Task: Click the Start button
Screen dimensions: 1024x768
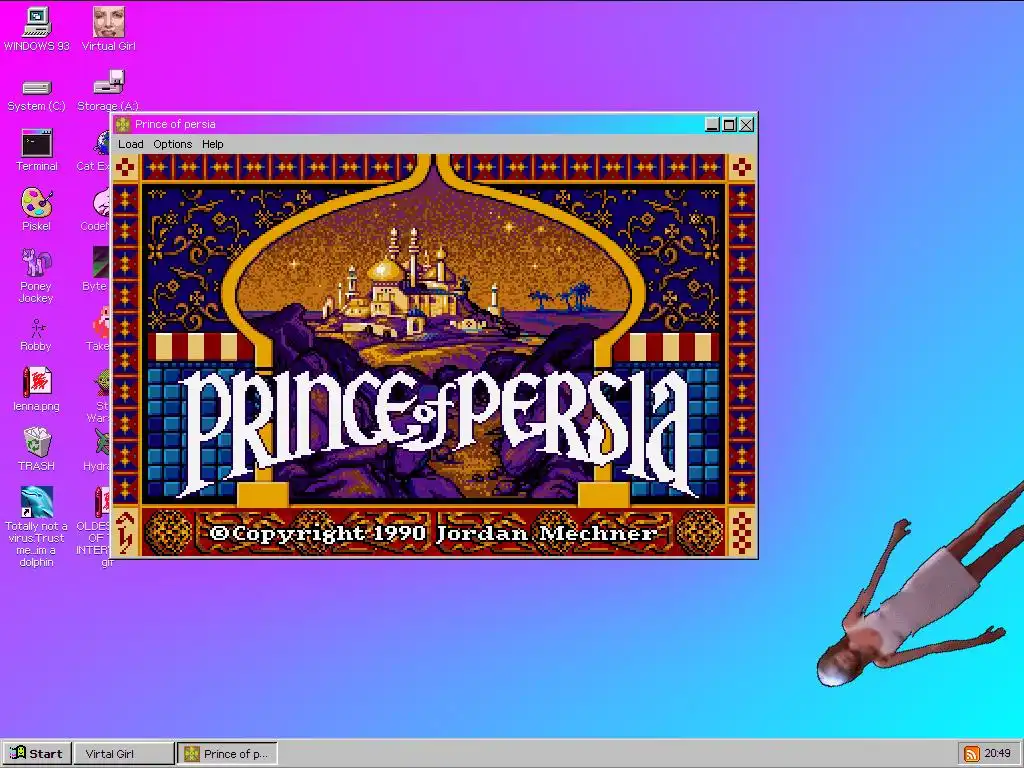Action: (37, 754)
